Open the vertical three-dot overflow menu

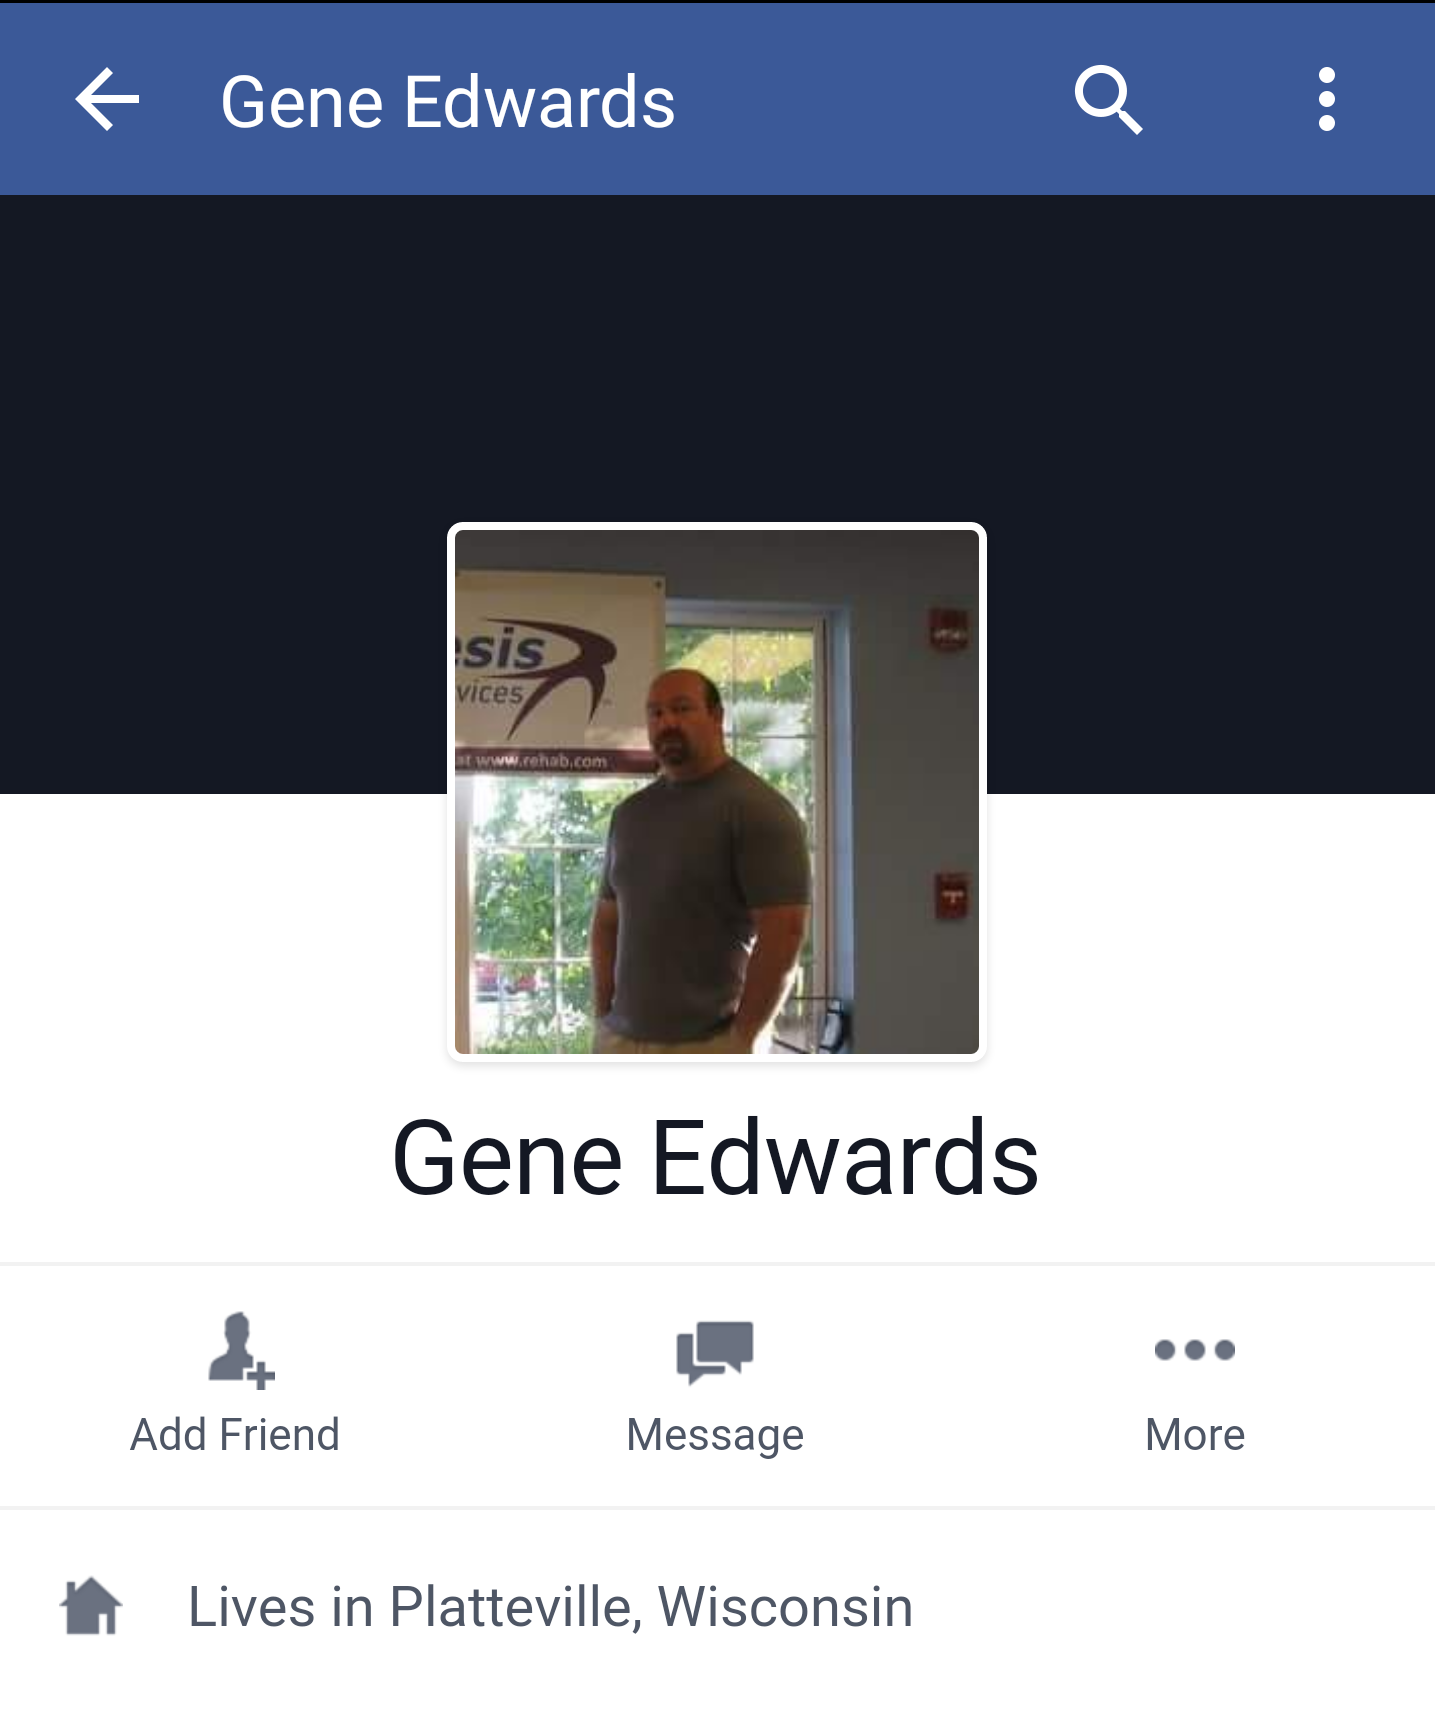click(1327, 100)
